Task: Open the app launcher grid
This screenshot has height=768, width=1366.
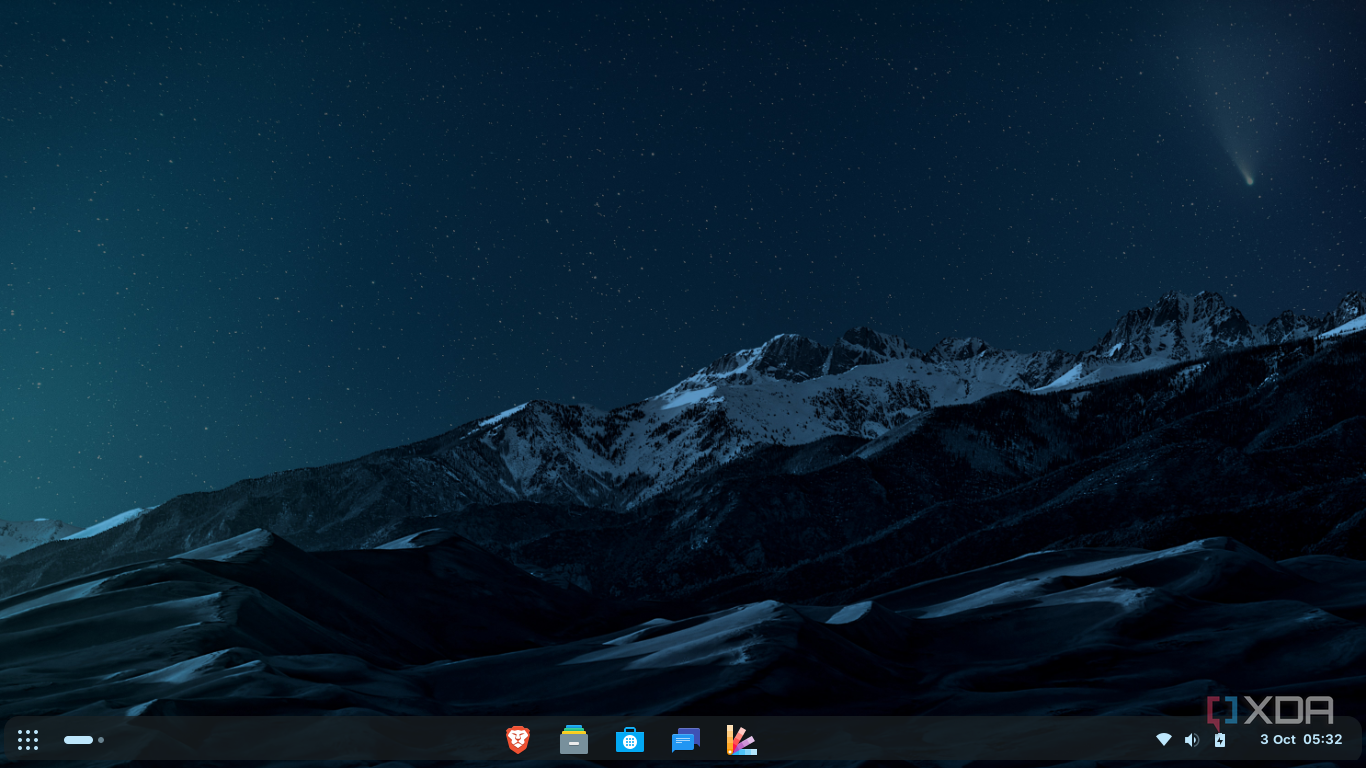Action: (28, 740)
